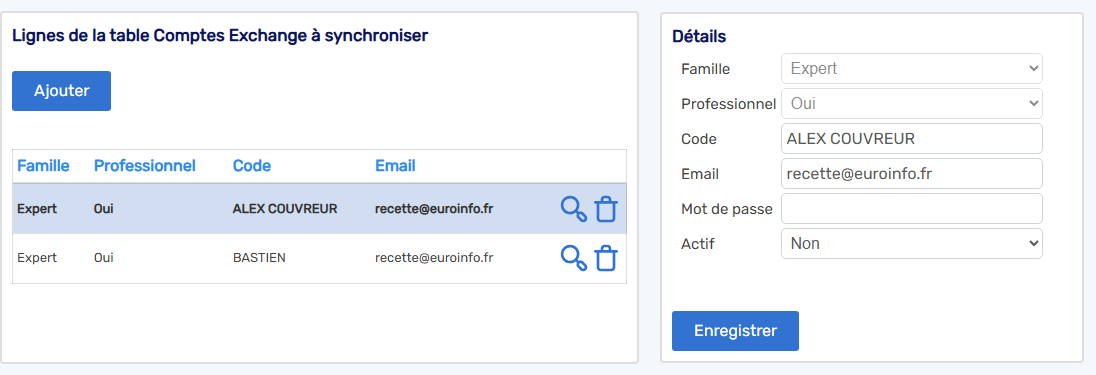The width and height of the screenshot is (1096, 375).
Task: Open the Actif dropdown showing Non
Action: [911, 243]
